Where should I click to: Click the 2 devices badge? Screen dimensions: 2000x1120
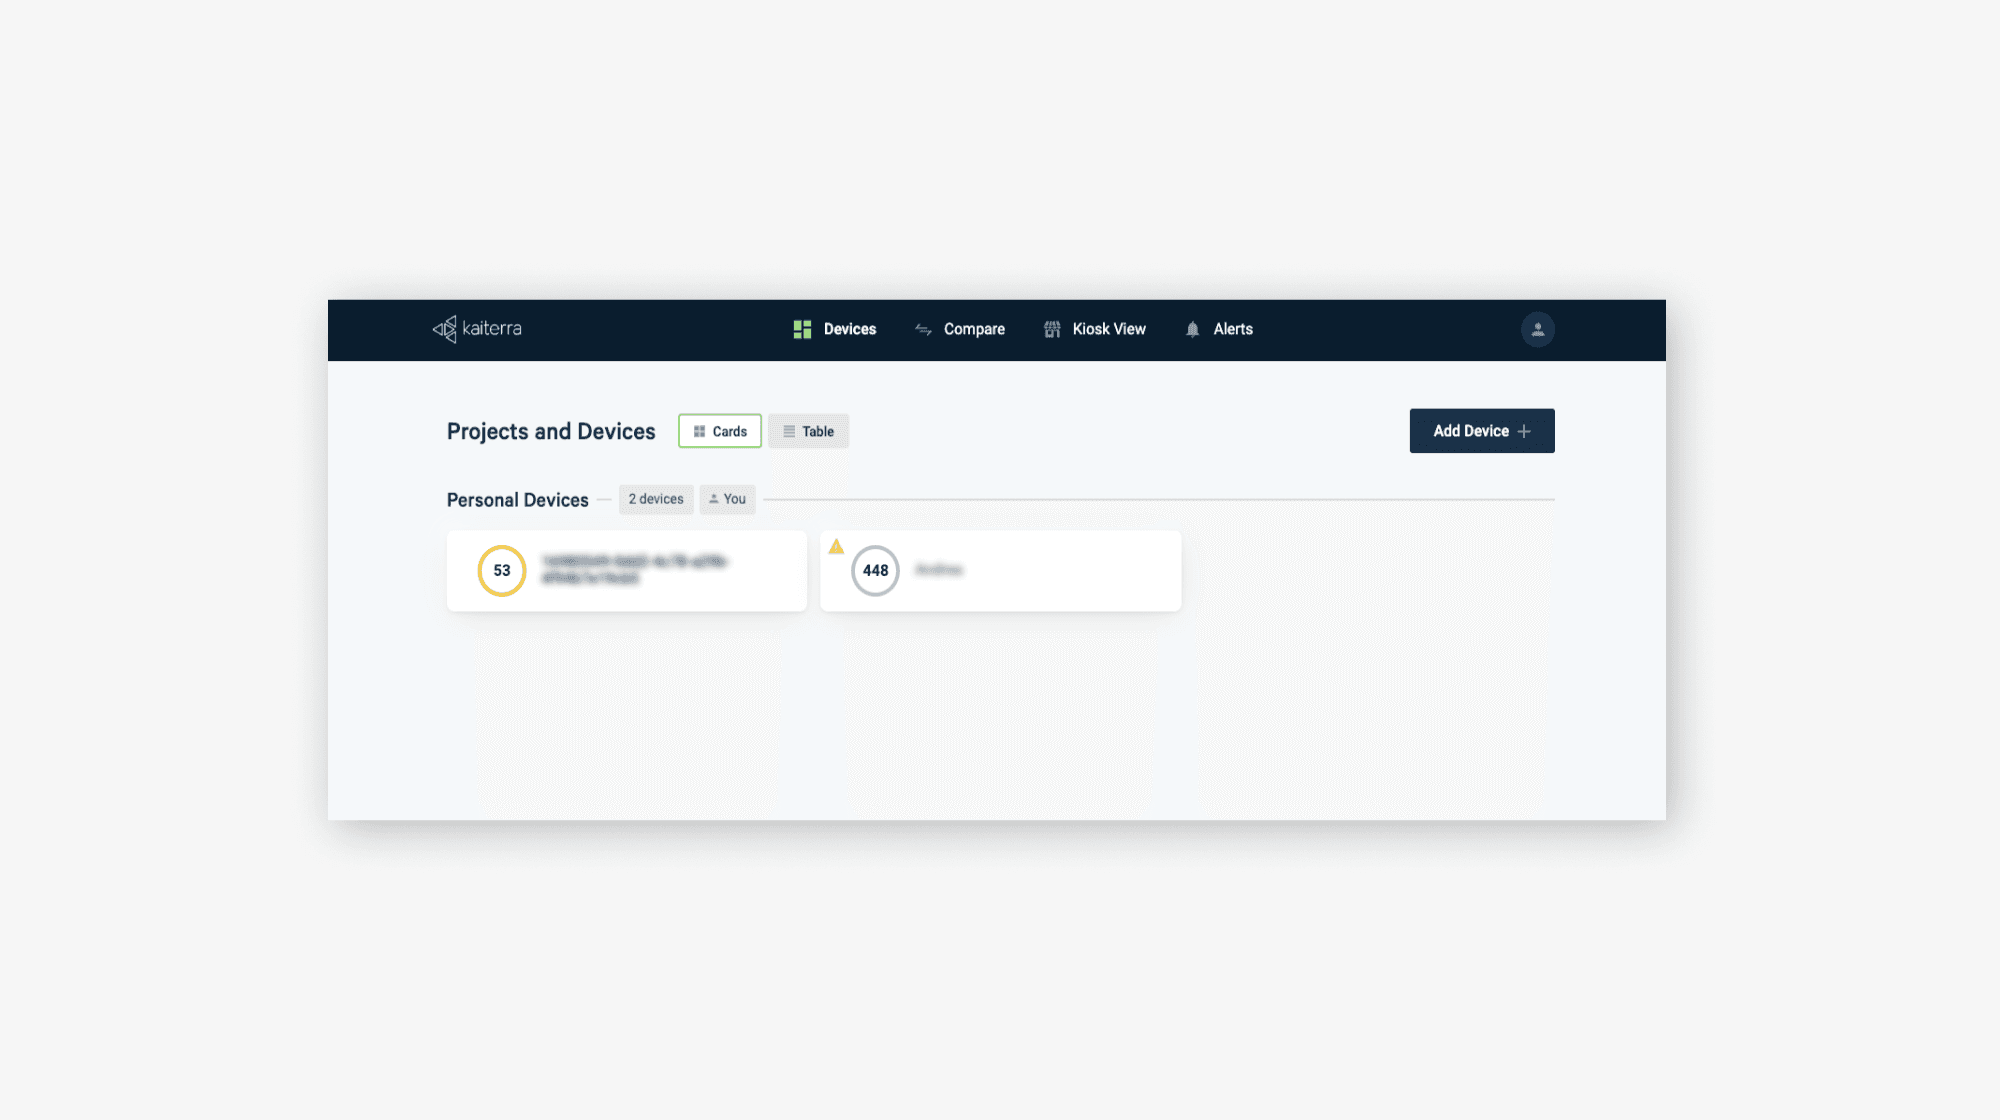click(656, 499)
